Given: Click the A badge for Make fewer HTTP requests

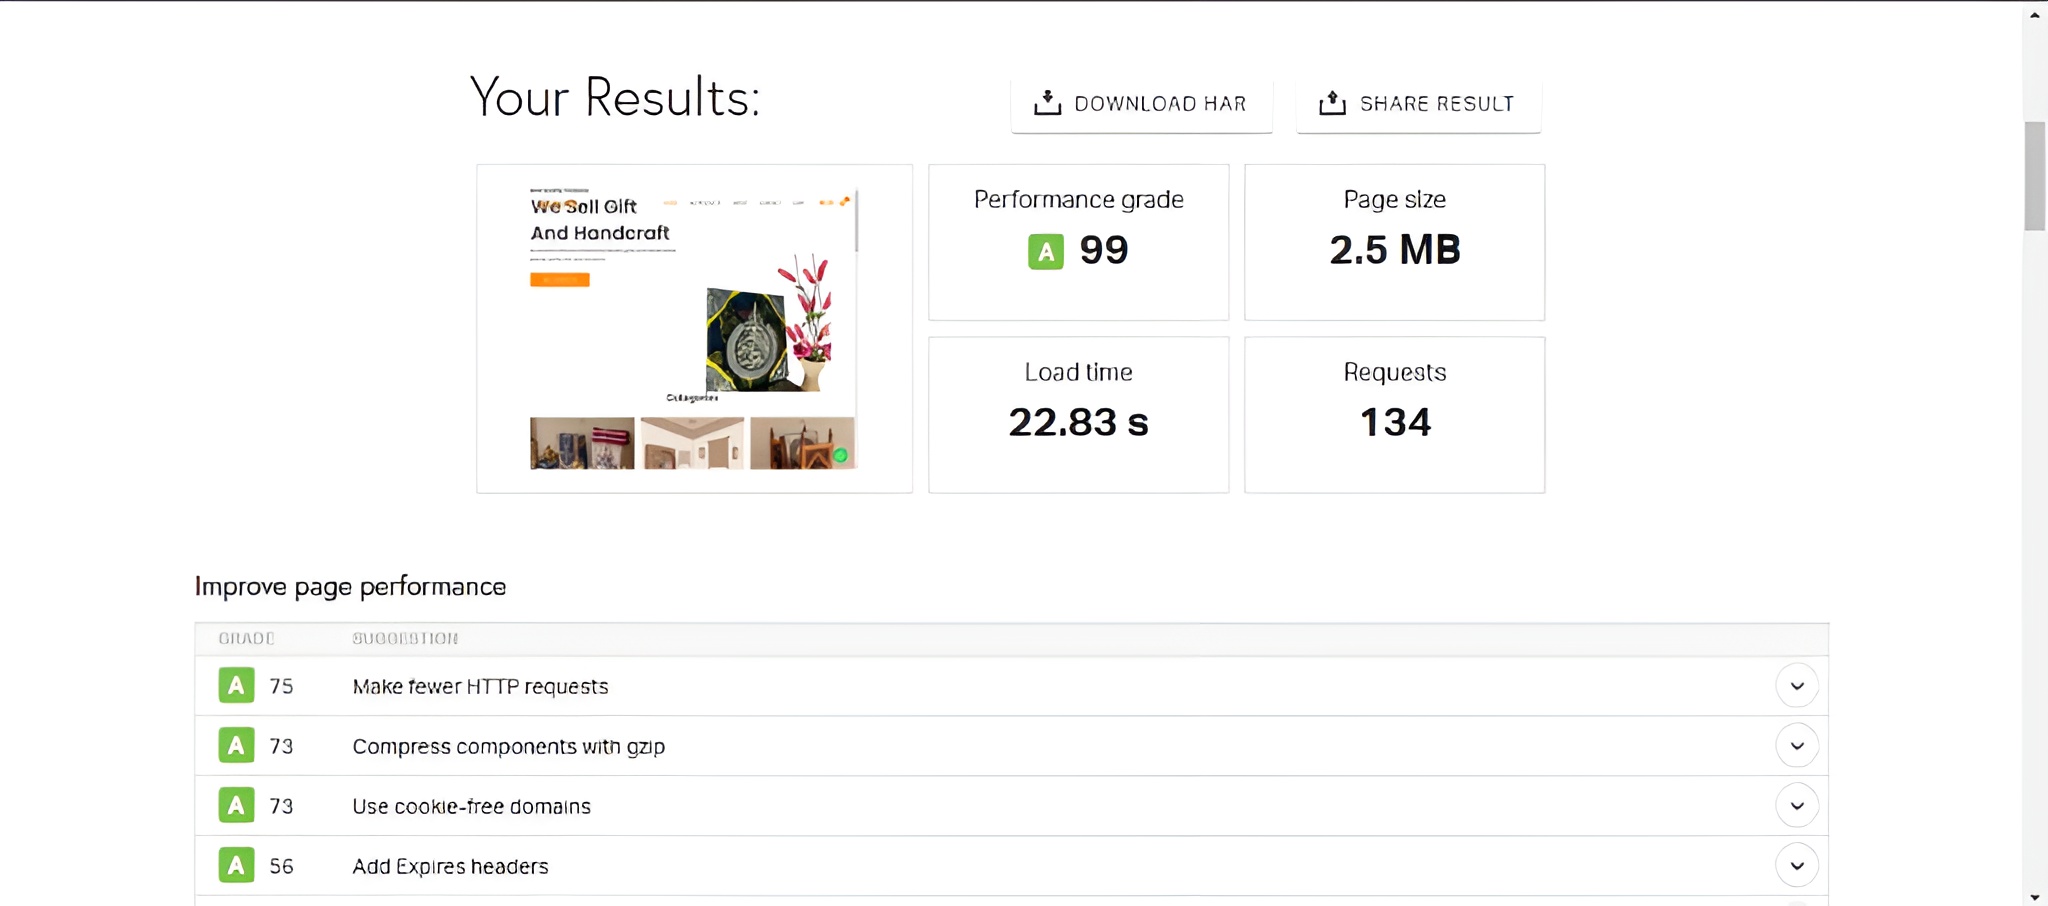Looking at the screenshot, I should 236,686.
